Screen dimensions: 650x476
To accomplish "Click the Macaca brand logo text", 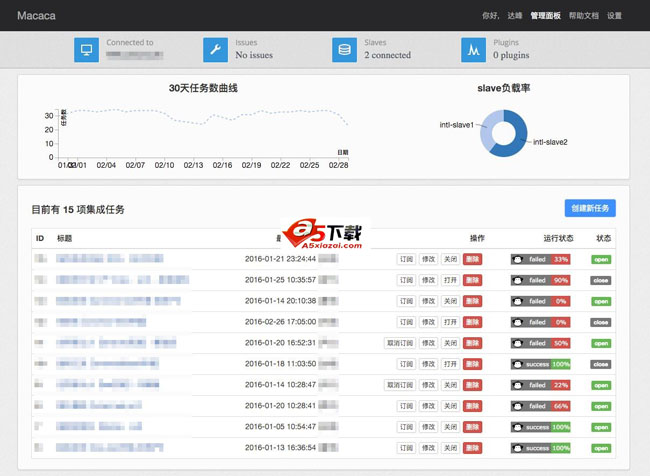I will pos(36,16).
